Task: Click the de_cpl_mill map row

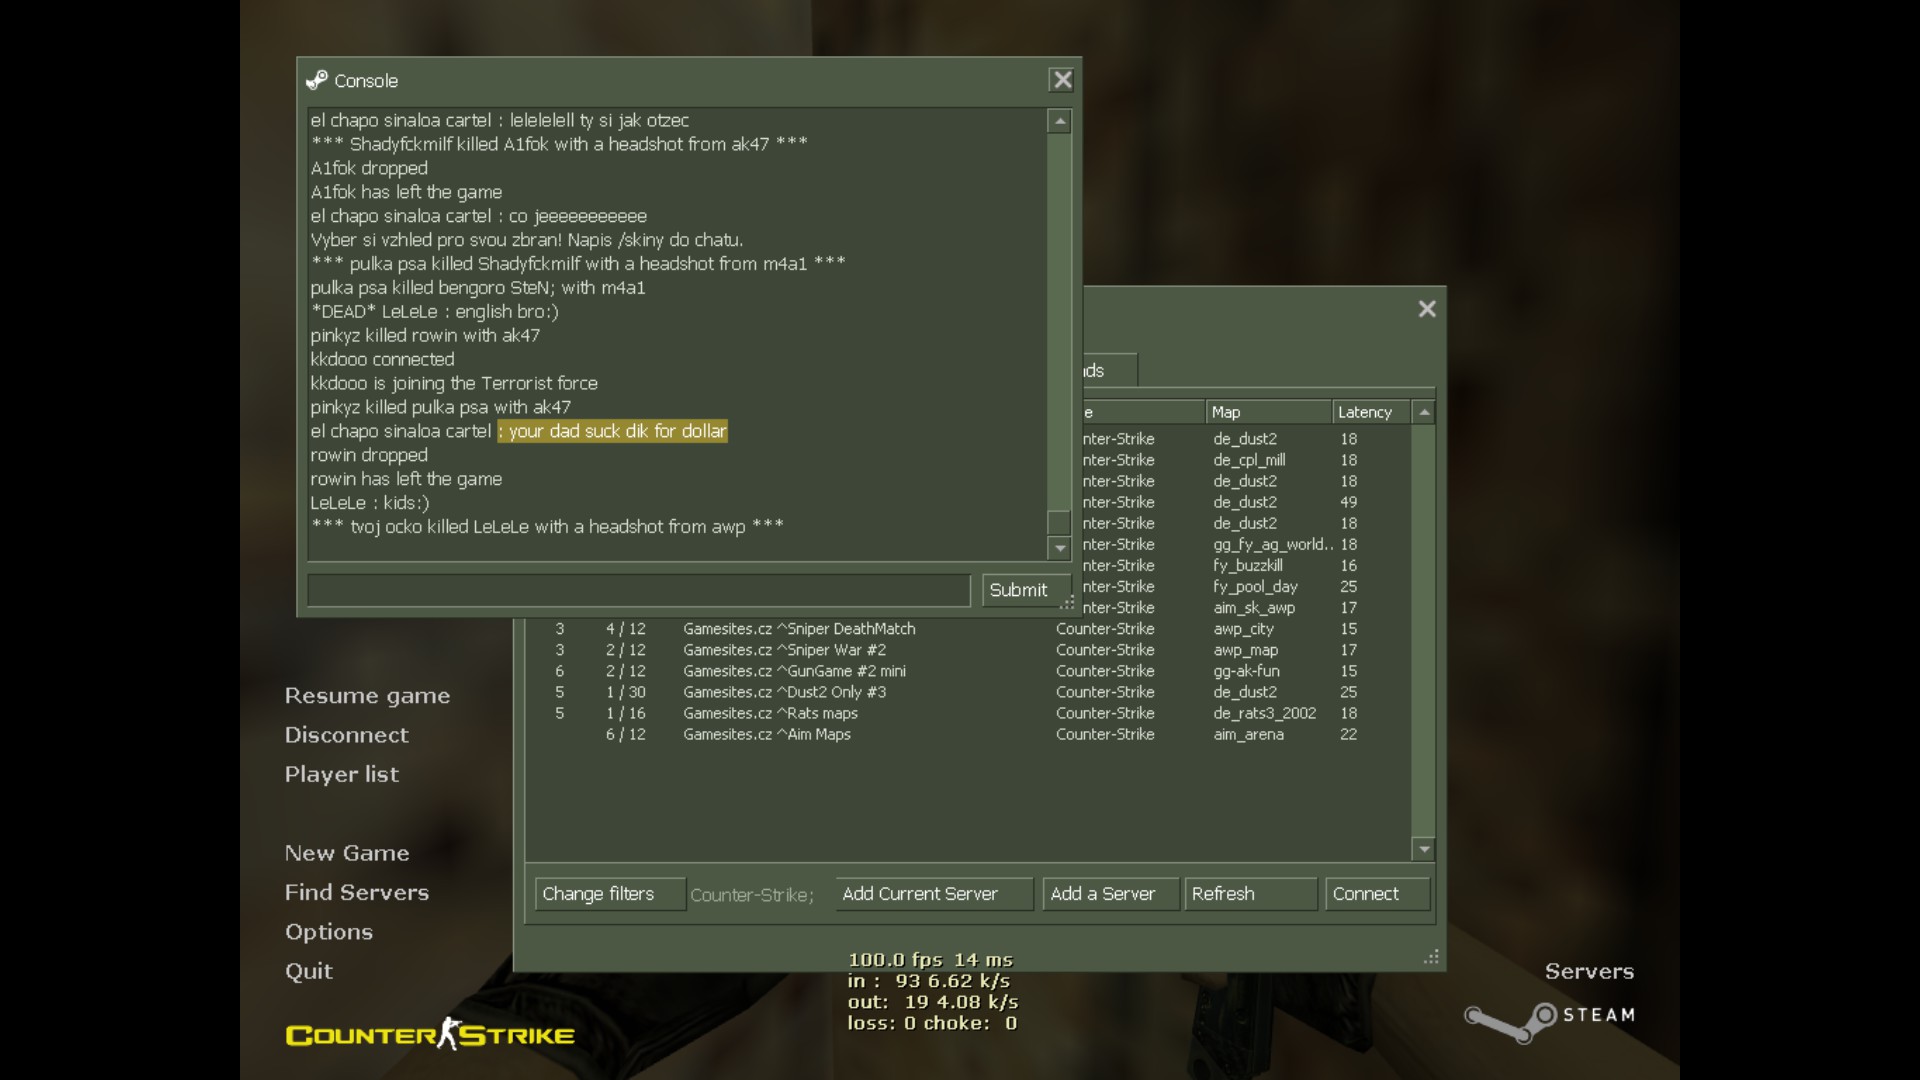Action: point(1247,460)
